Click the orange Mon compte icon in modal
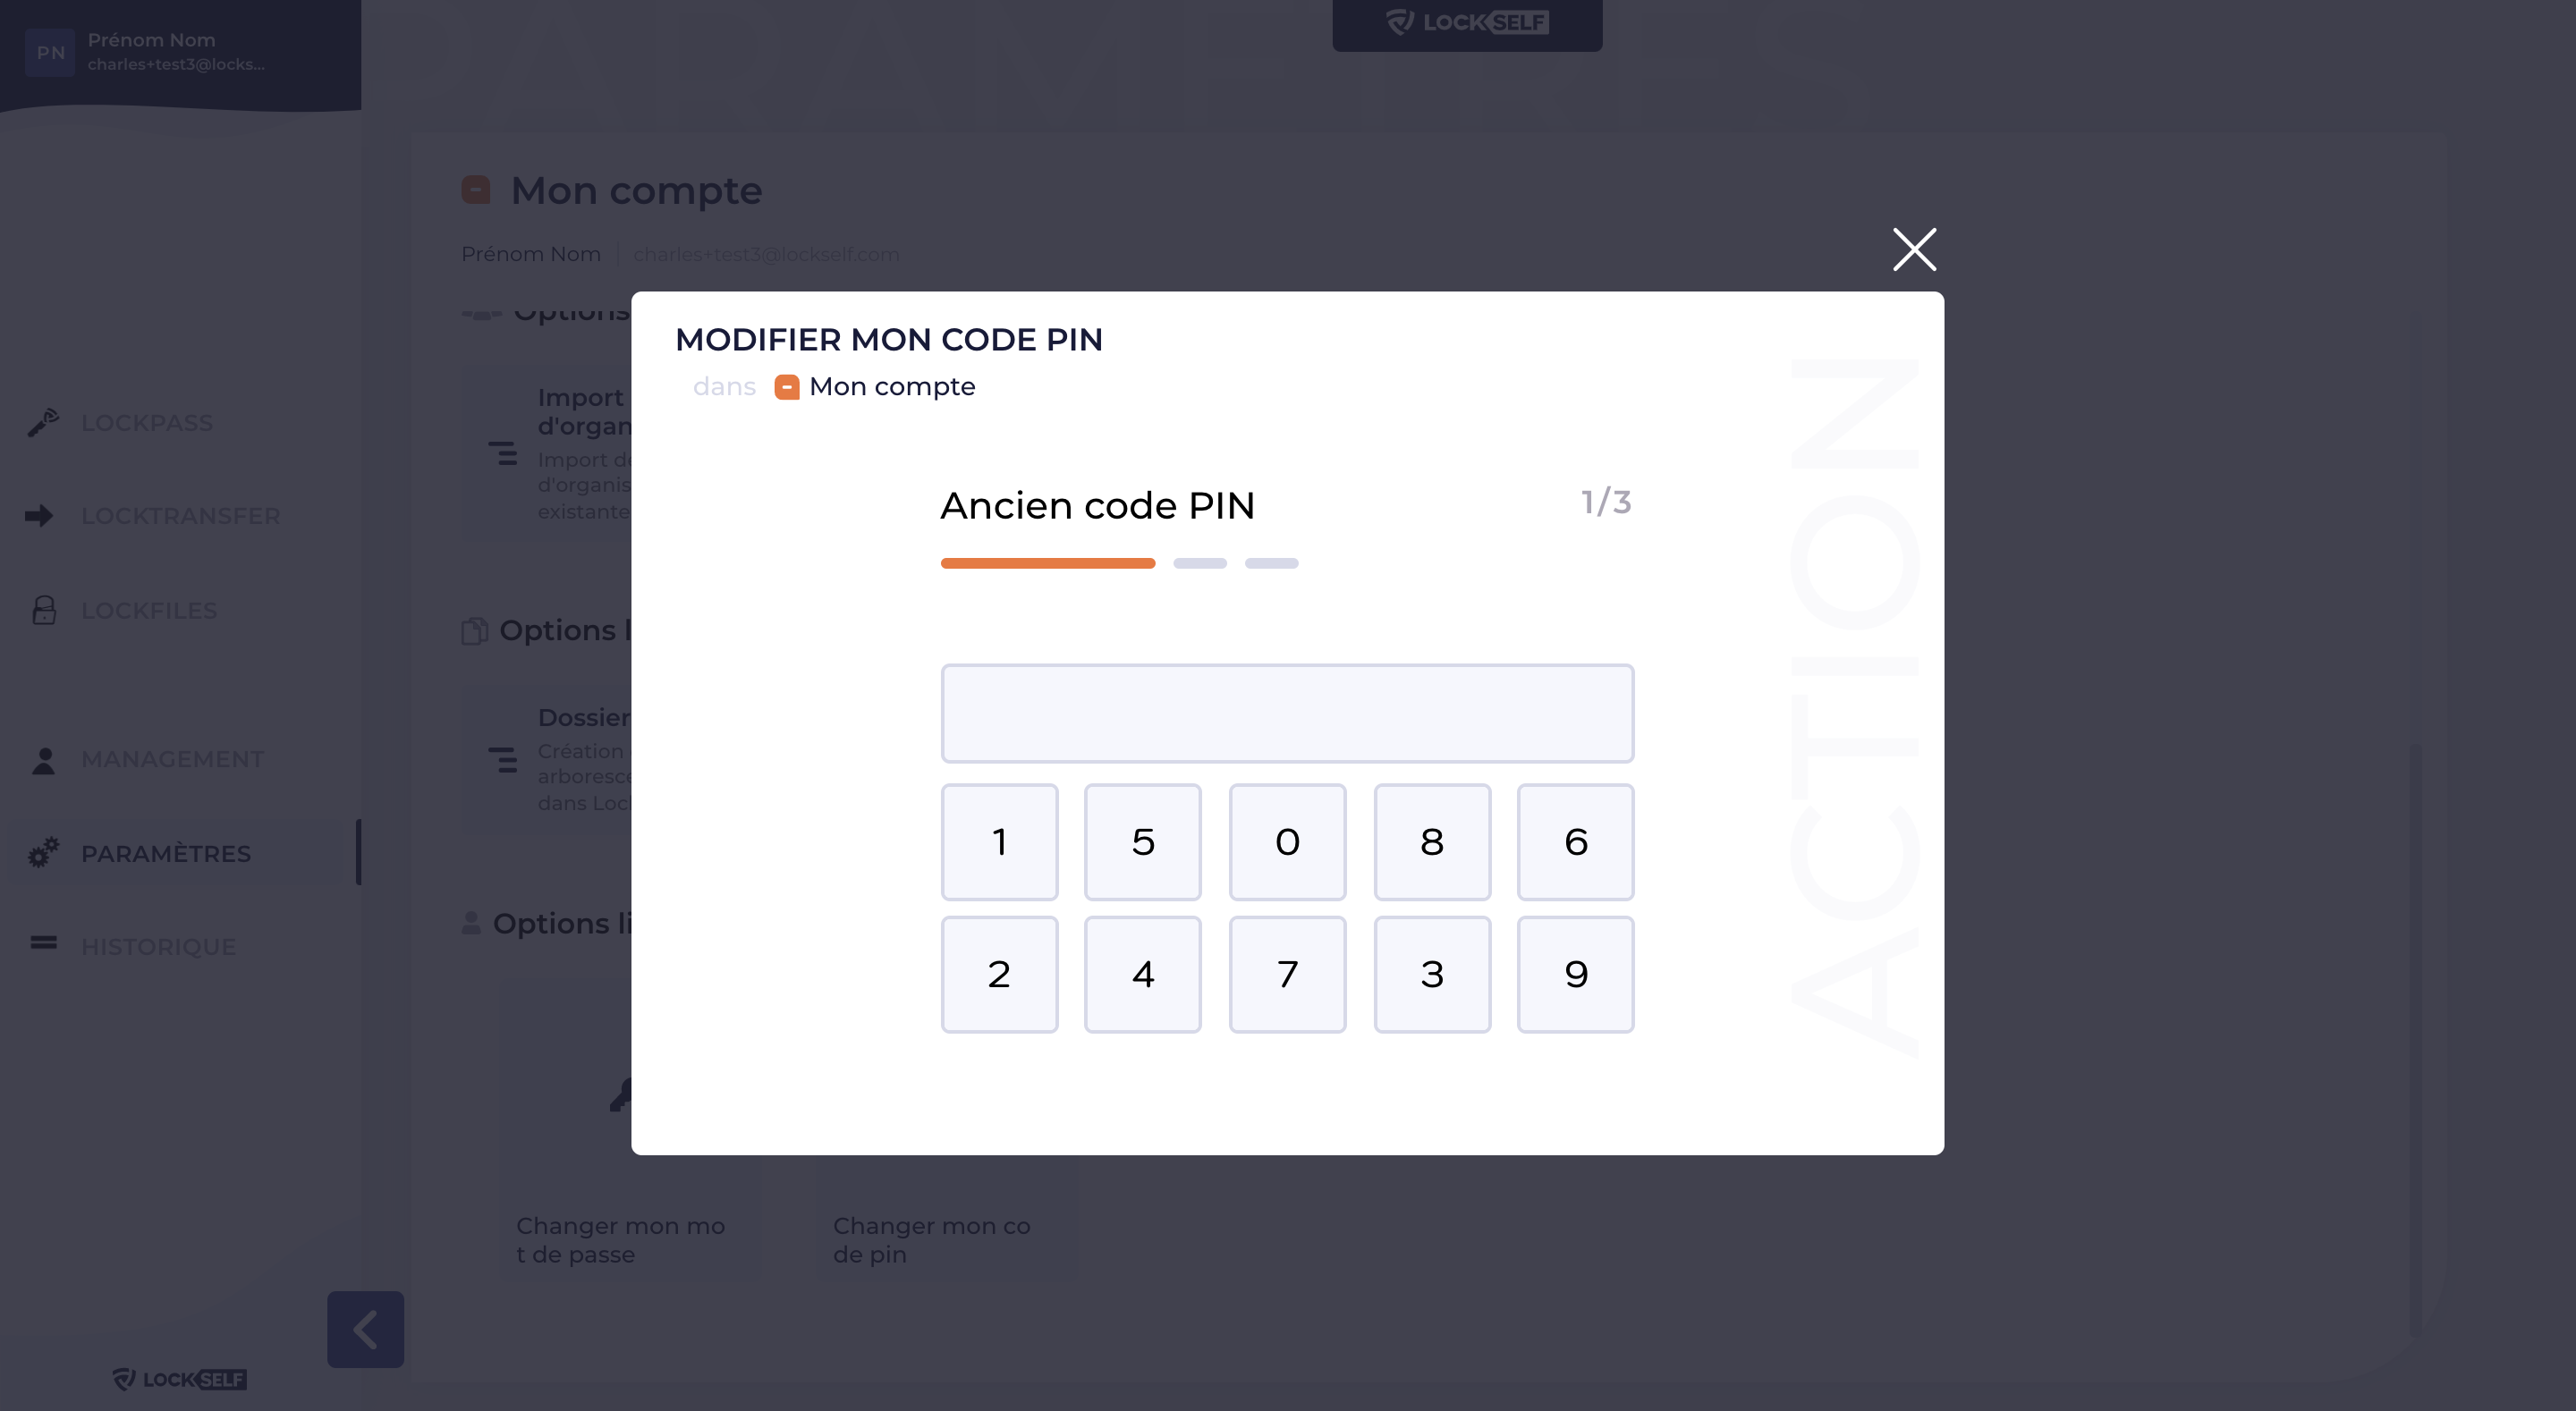 [787, 387]
